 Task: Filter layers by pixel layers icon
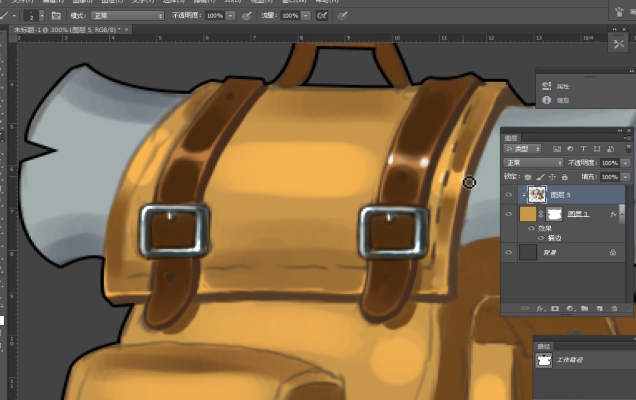556,149
